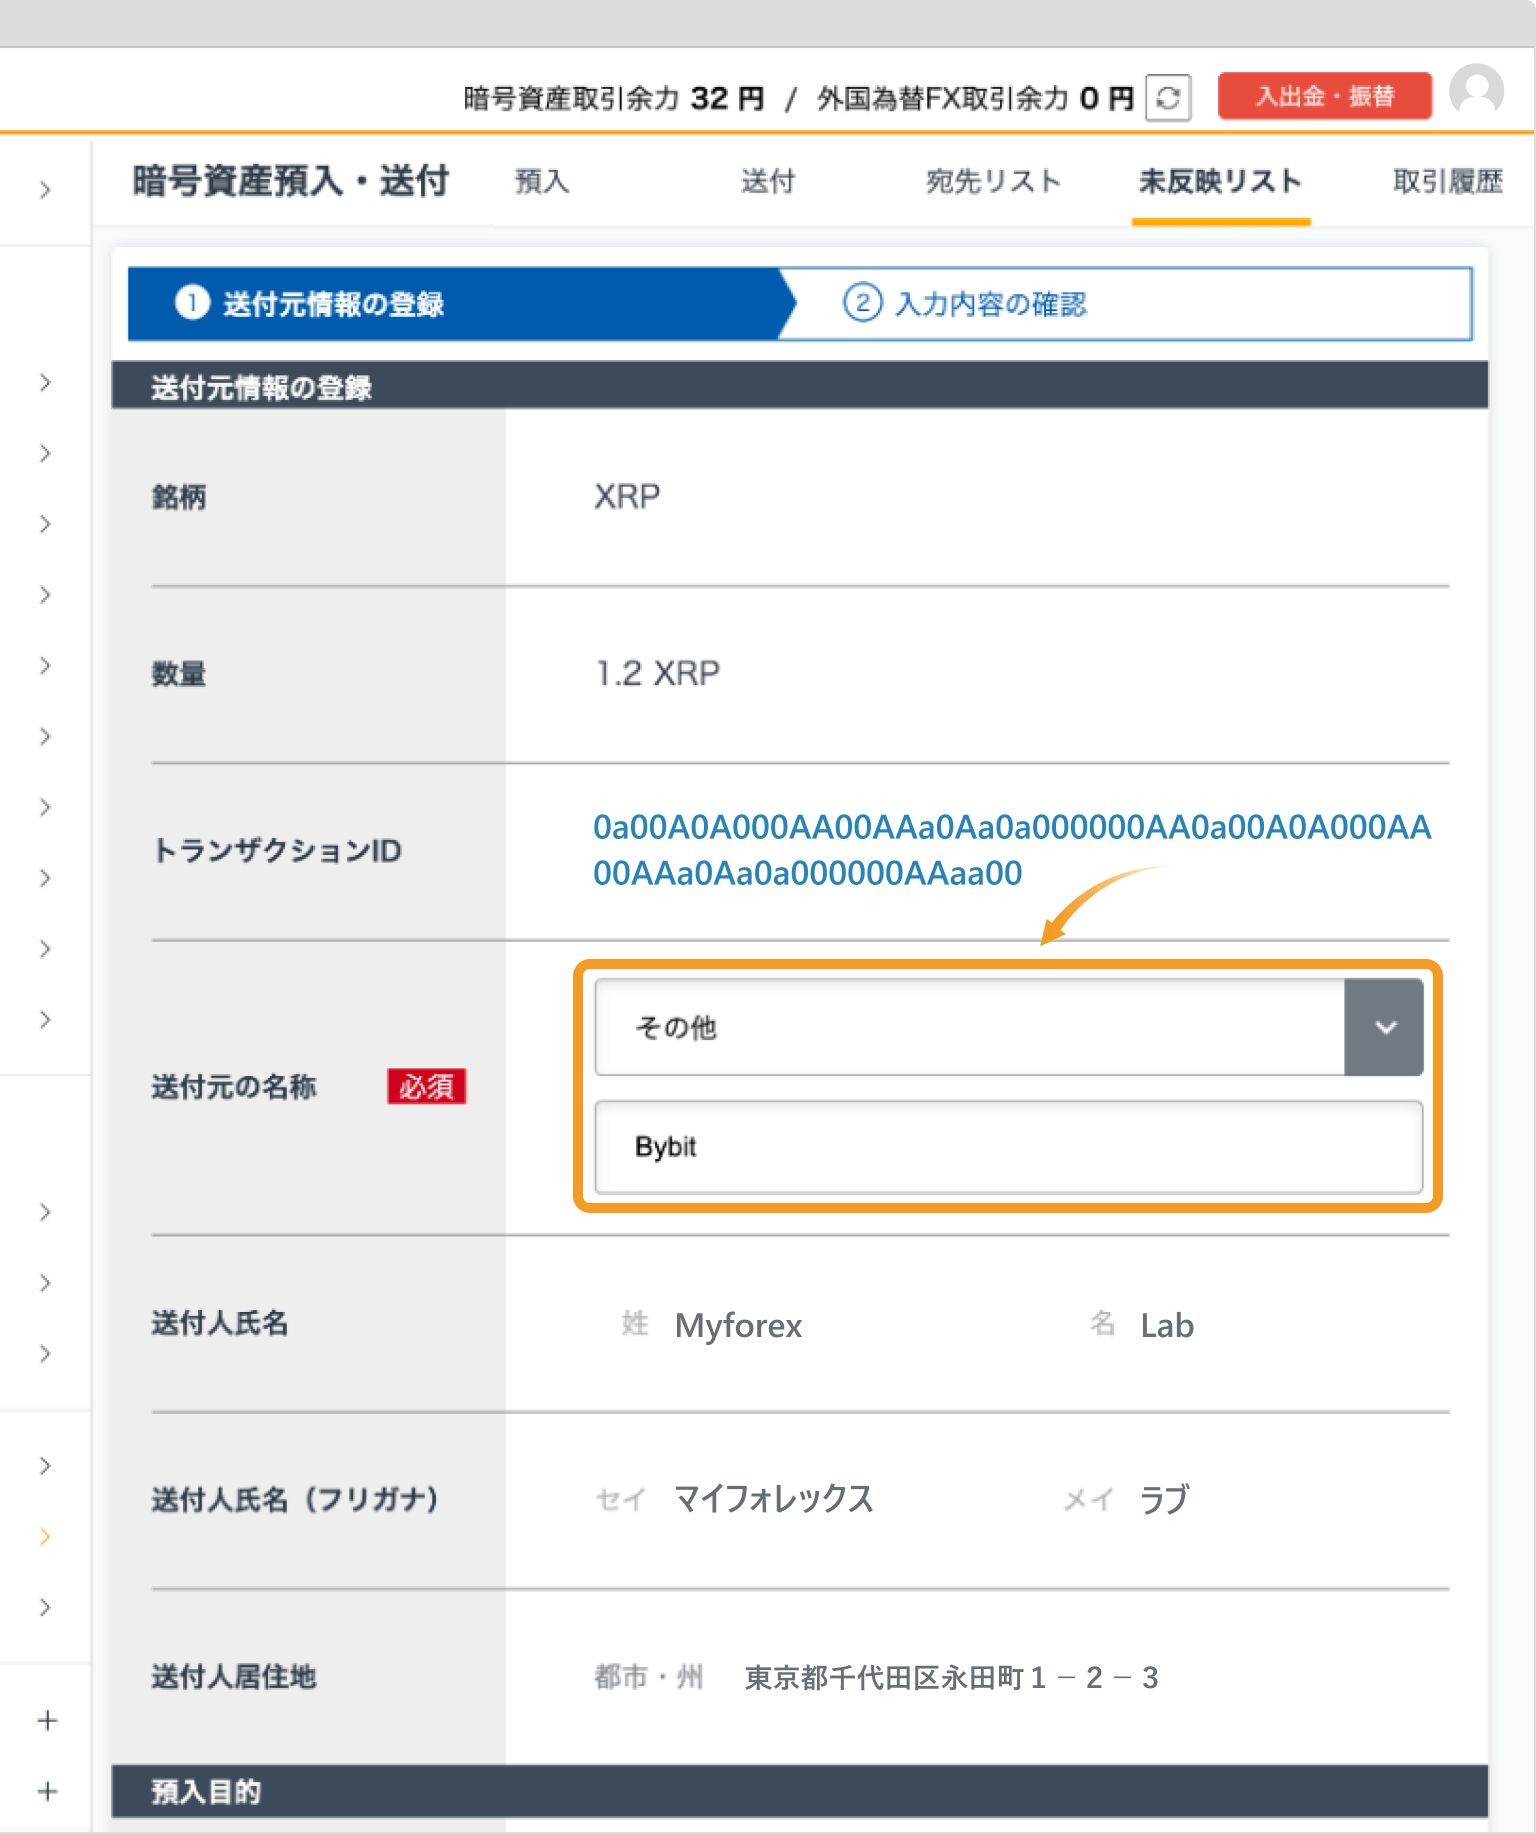The height and width of the screenshot is (1834, 1536).
Task: Click the balance refresh icon
Action: point(1168,98)
